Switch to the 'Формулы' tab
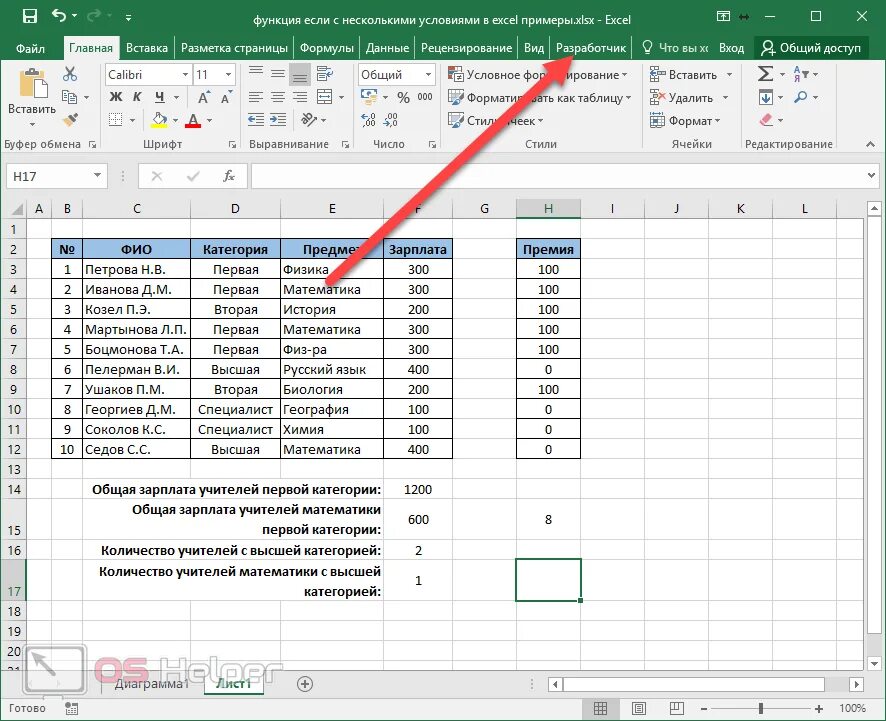This screenshot has height=721, width=886. click(327, 48)
